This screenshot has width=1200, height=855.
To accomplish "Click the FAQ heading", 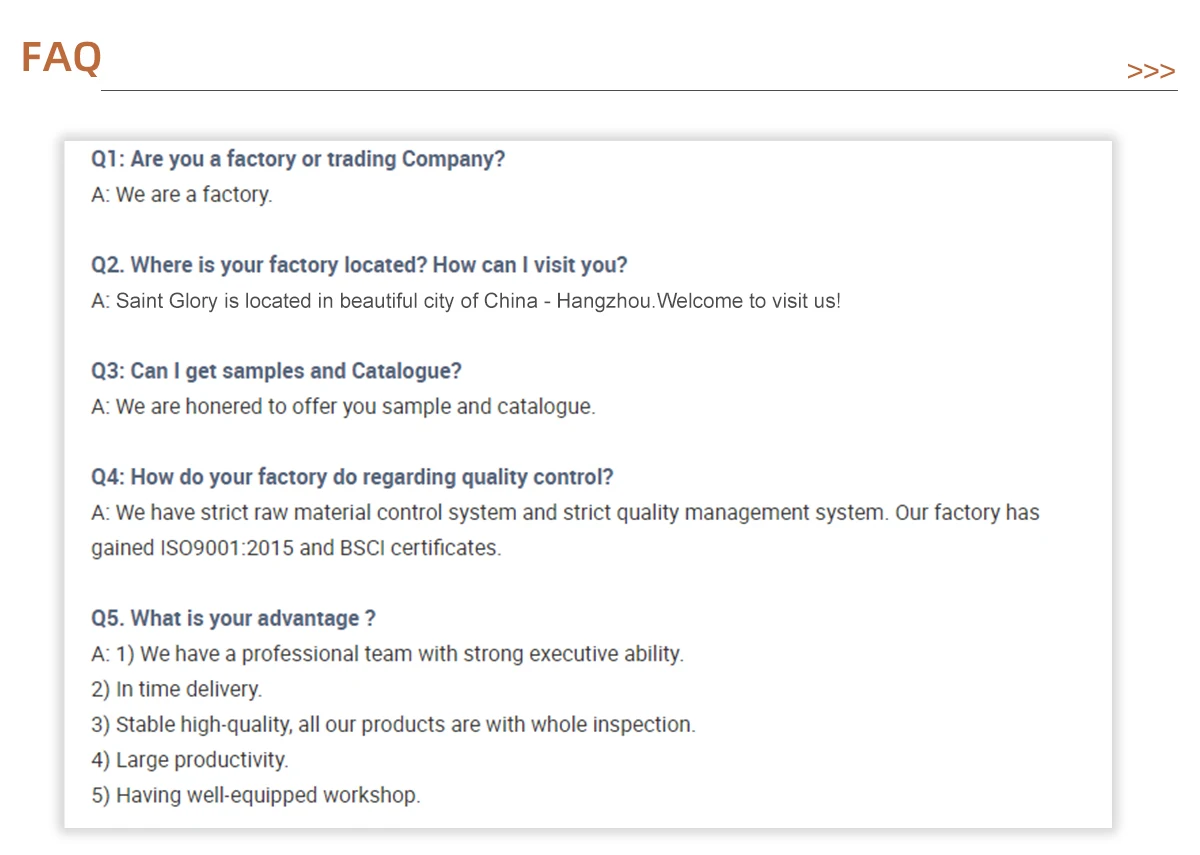I will tap(61, 57).
